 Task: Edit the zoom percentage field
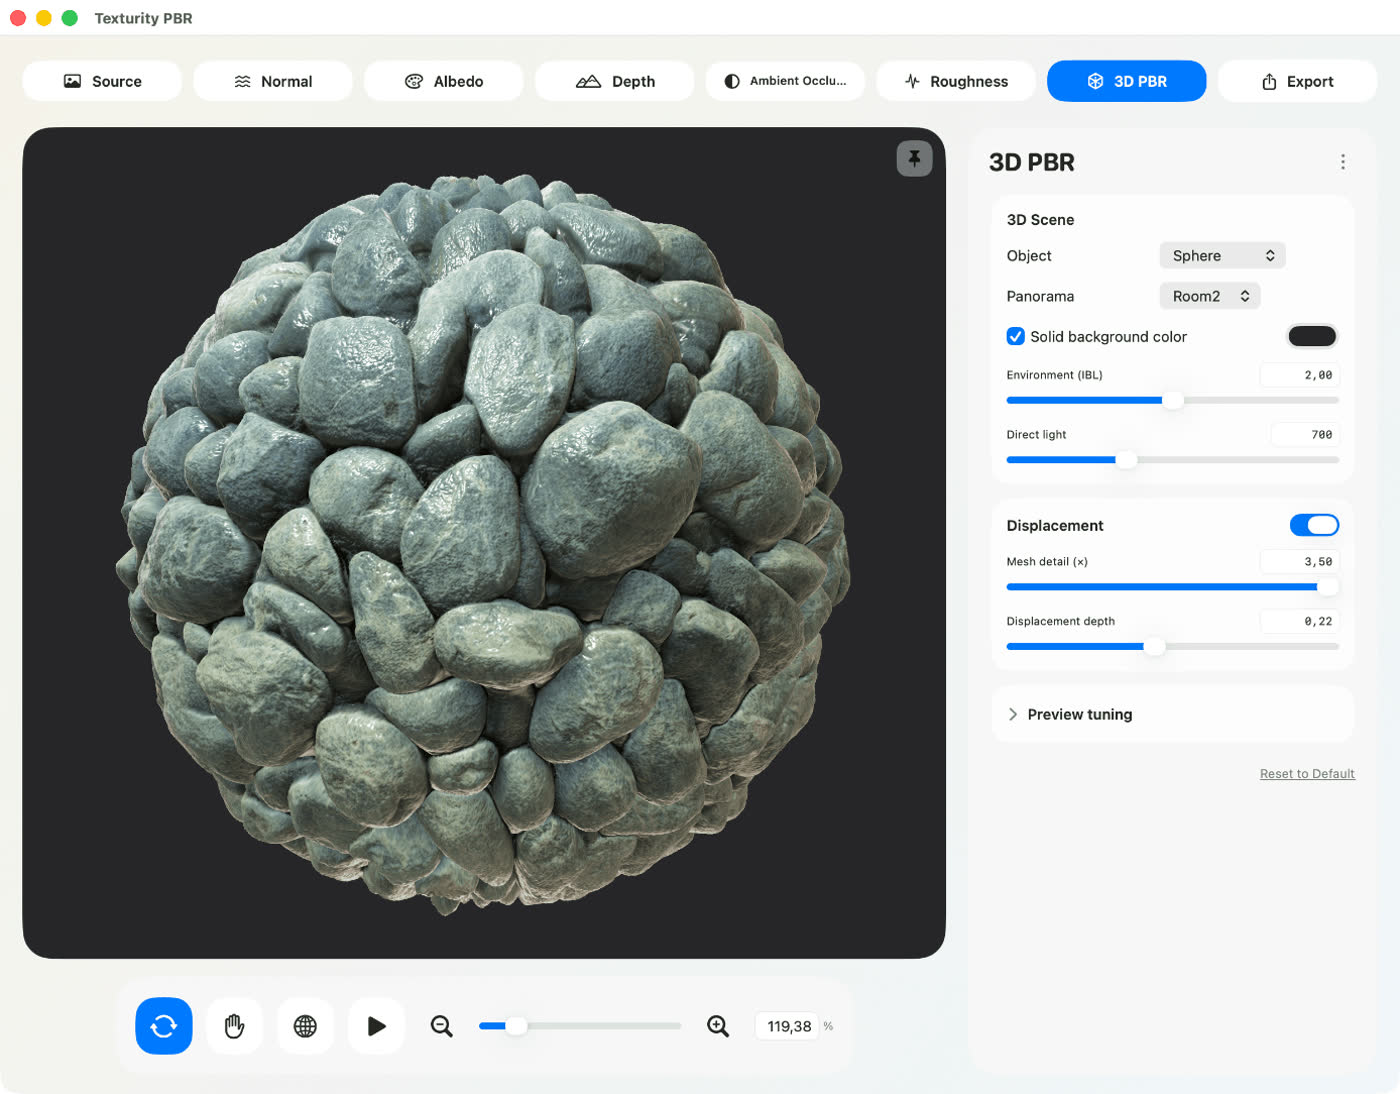coord(789,1026)
